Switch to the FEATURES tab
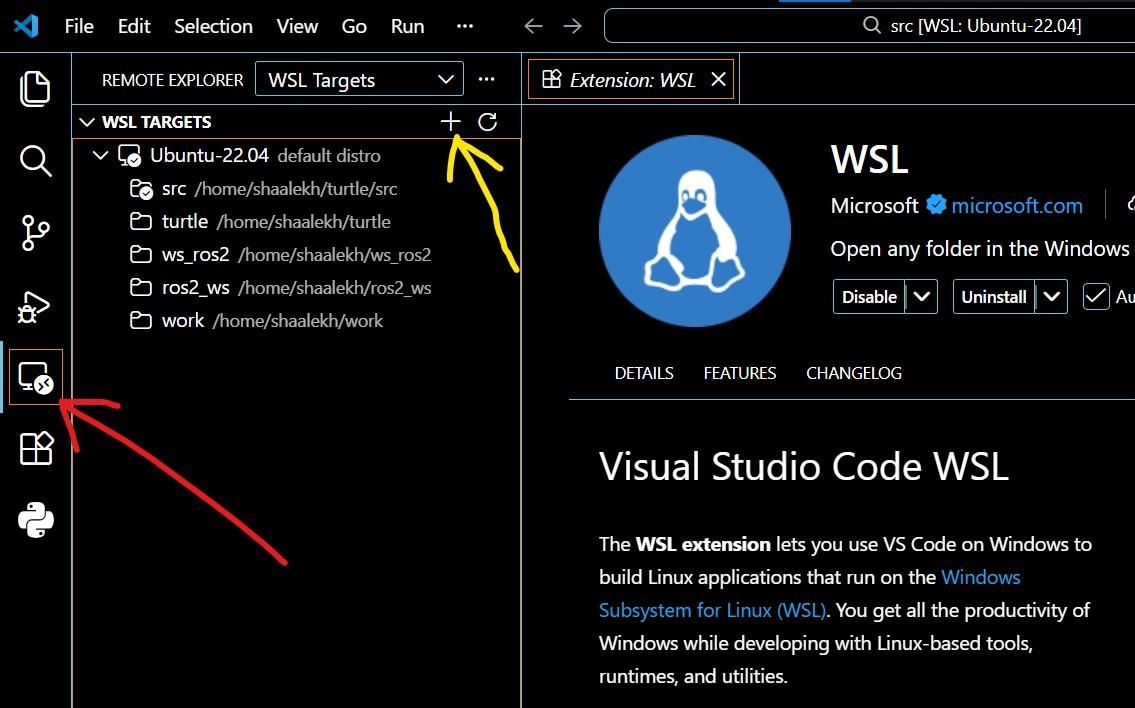Screen dimensions: 1135x708 739,372
